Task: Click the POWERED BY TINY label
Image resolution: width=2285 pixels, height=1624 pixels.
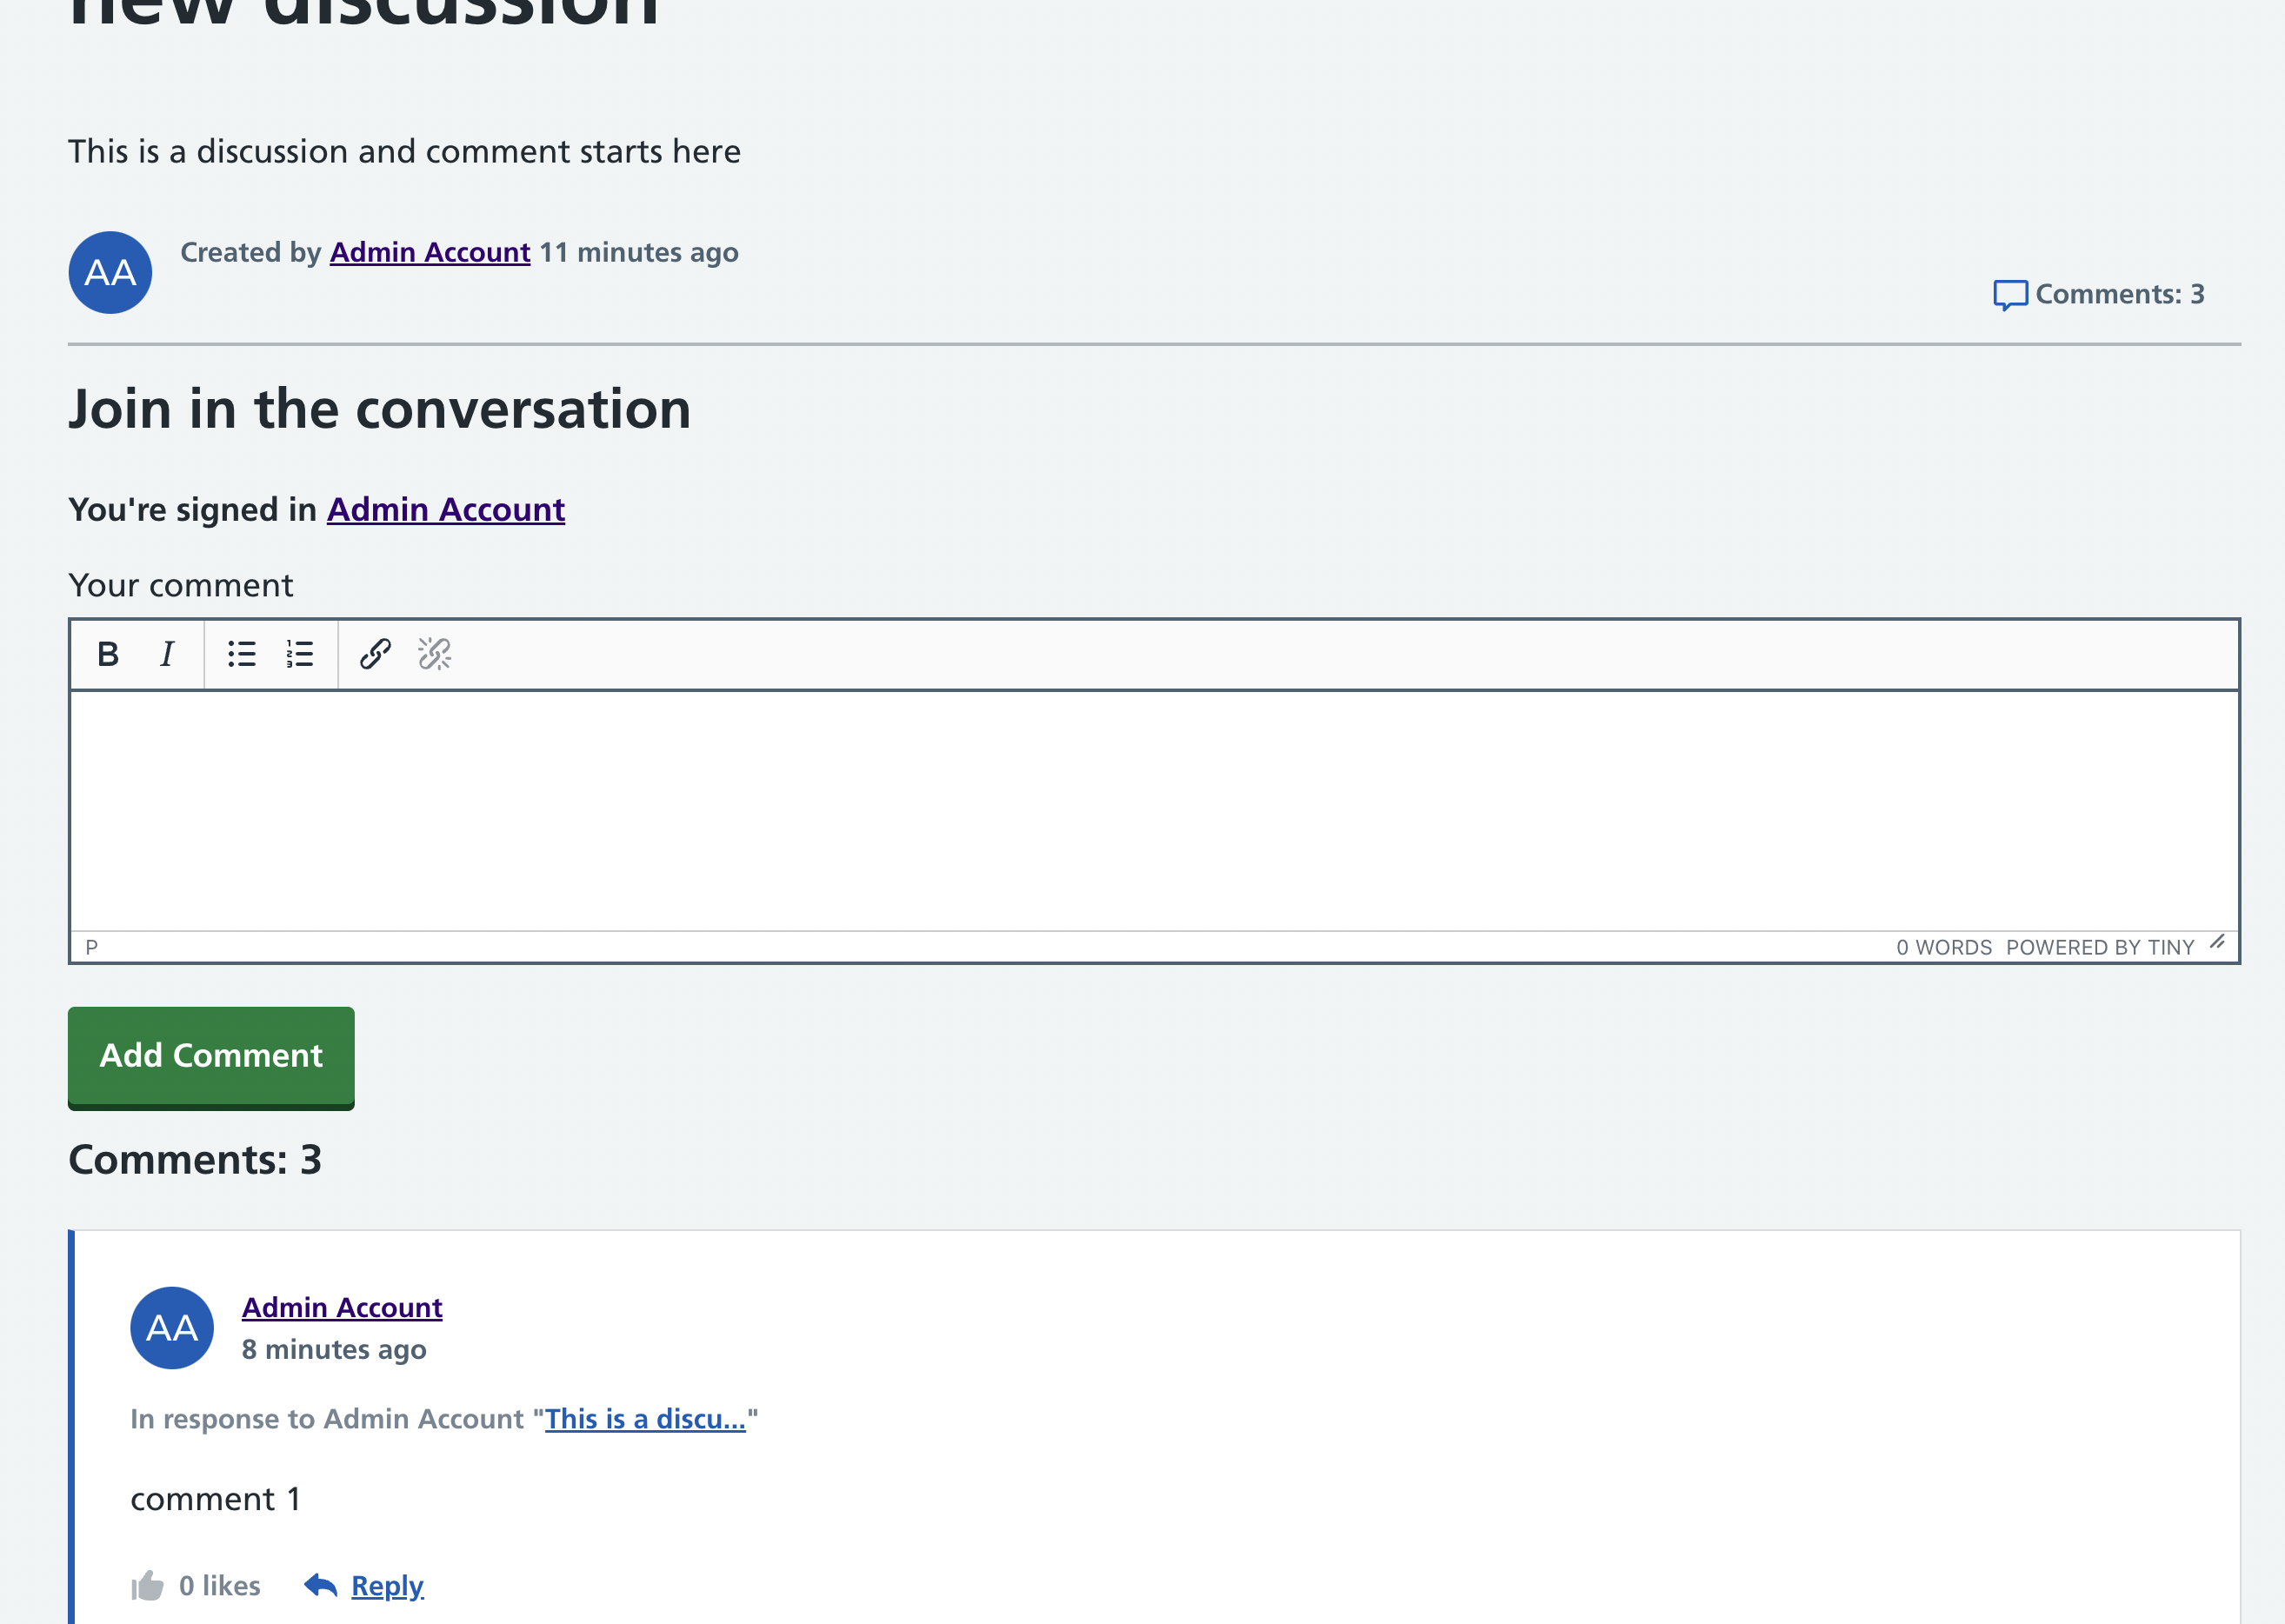Action: 2099,947
